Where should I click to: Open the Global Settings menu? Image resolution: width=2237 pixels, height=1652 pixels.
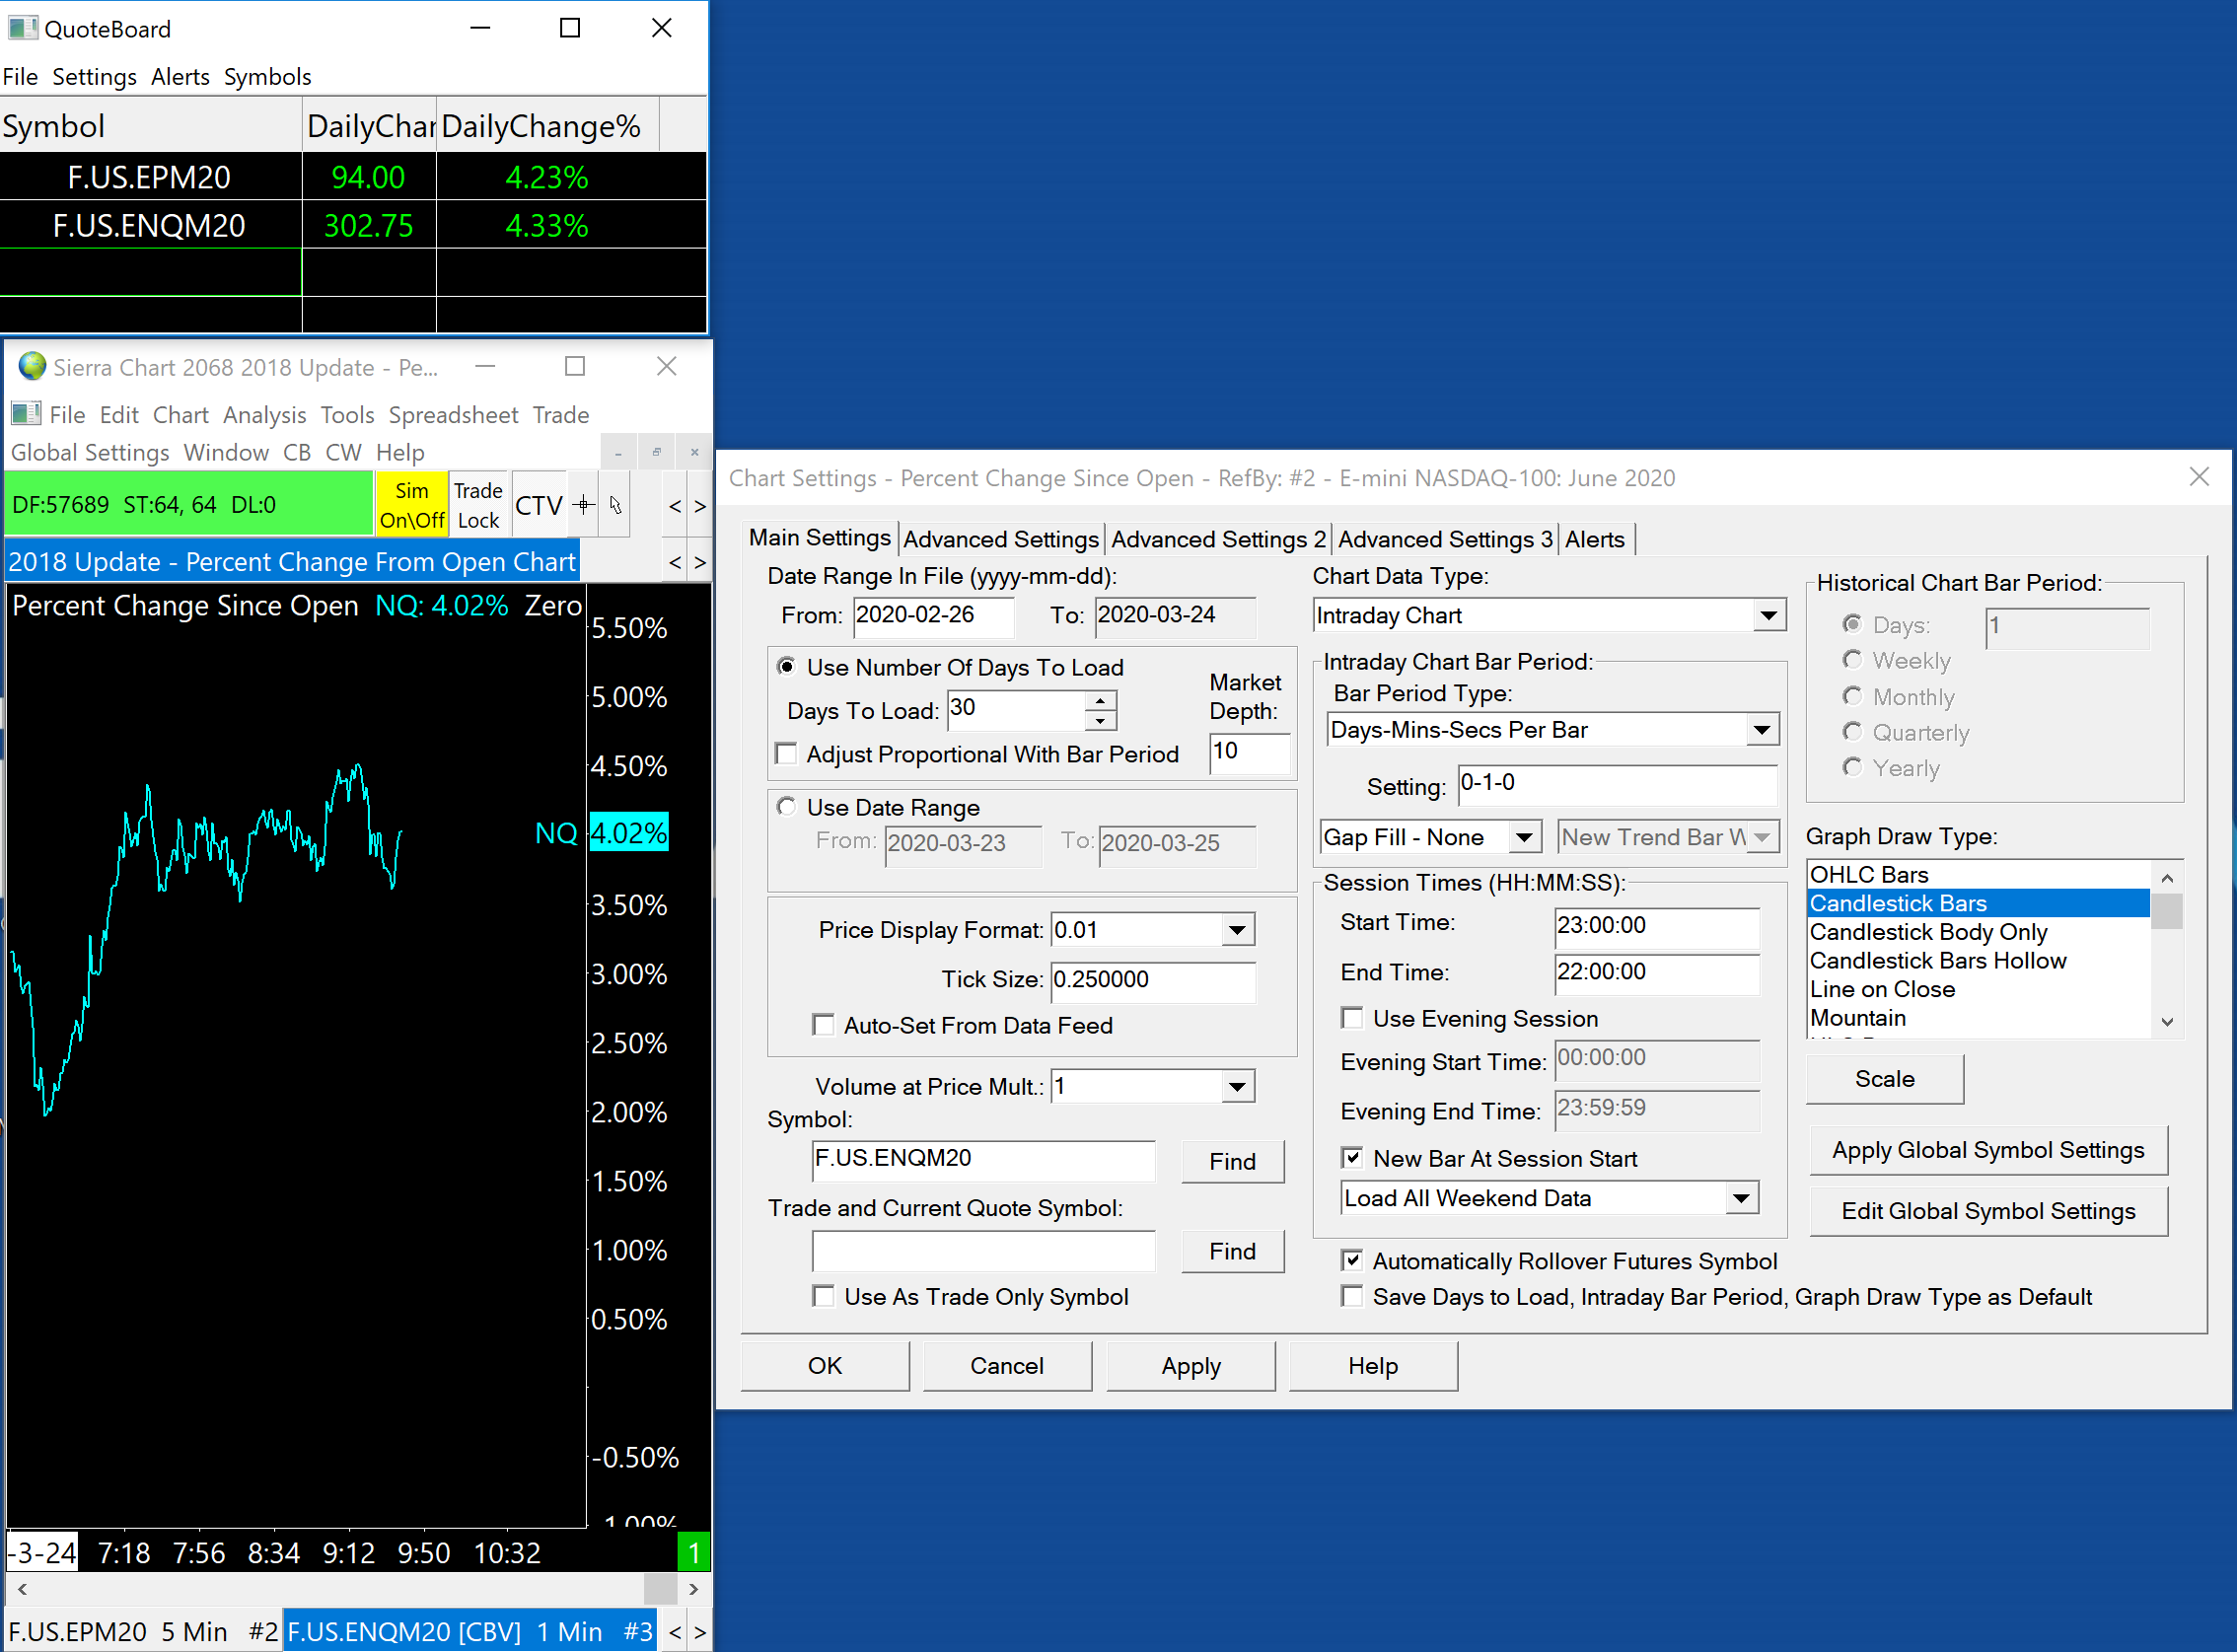click(90, 452)
